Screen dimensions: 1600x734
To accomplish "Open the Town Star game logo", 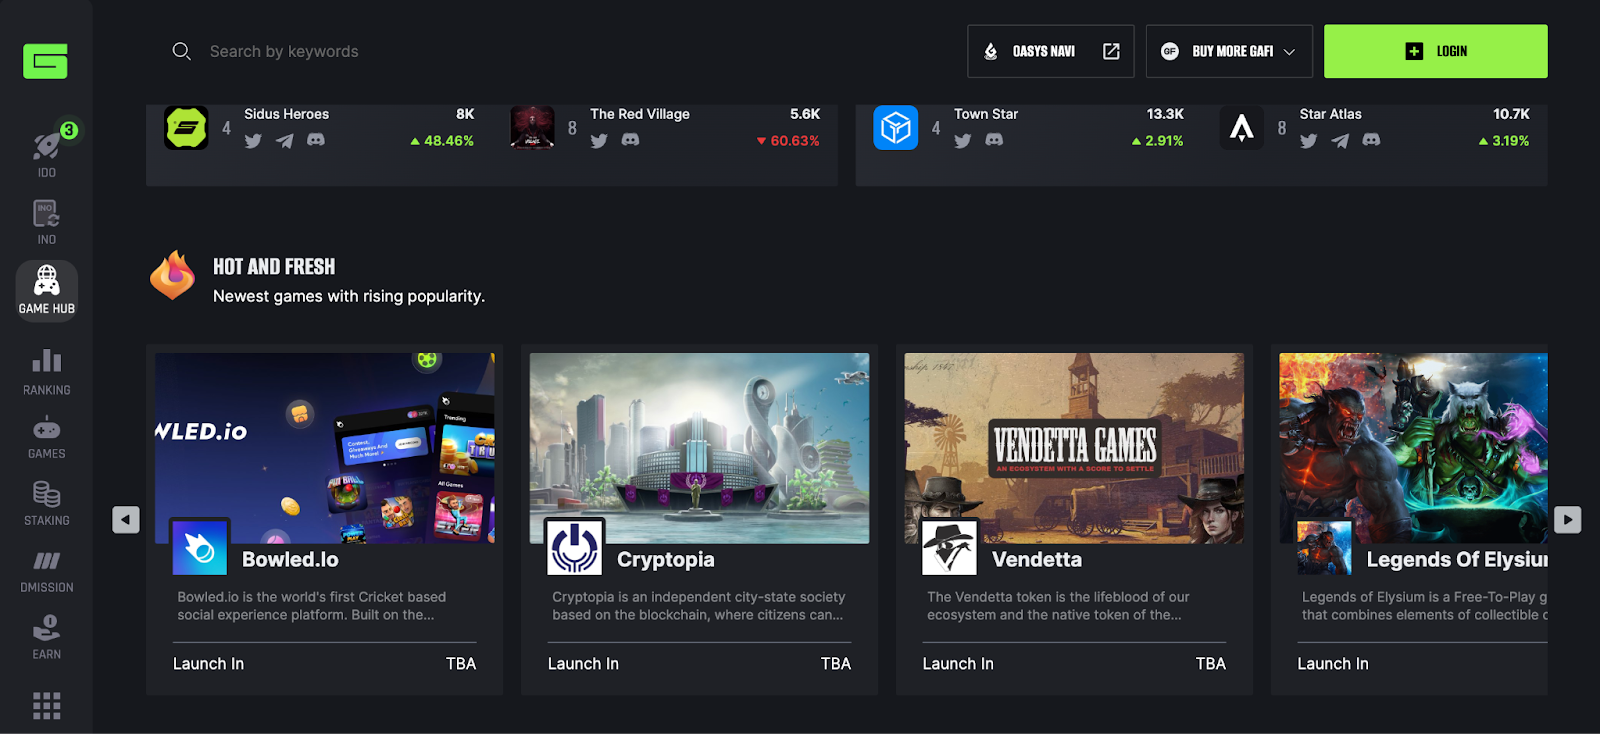I will 896,128.
